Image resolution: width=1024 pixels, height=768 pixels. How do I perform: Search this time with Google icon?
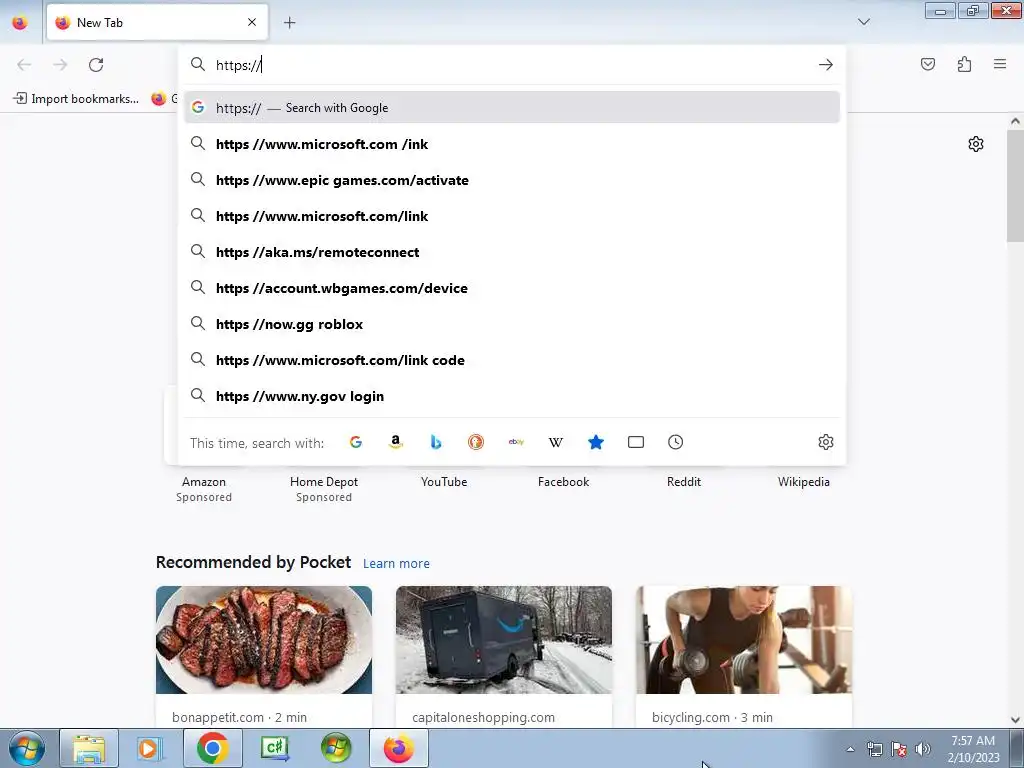point(355,442)
